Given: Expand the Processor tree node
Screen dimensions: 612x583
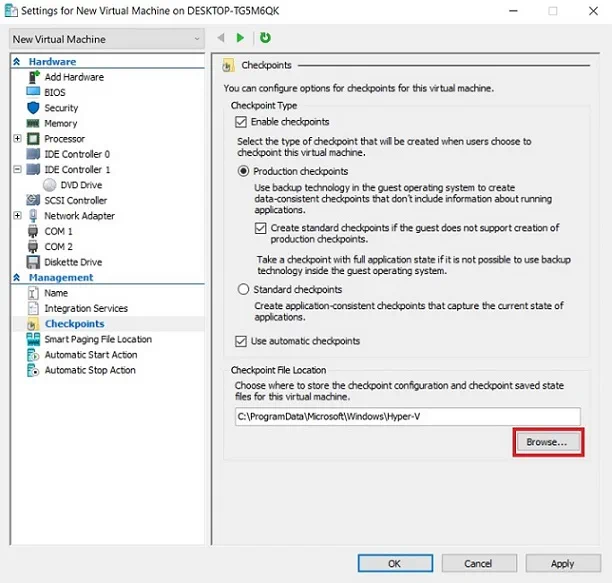Looking at the screenshot, I should [x=17, y=139].
